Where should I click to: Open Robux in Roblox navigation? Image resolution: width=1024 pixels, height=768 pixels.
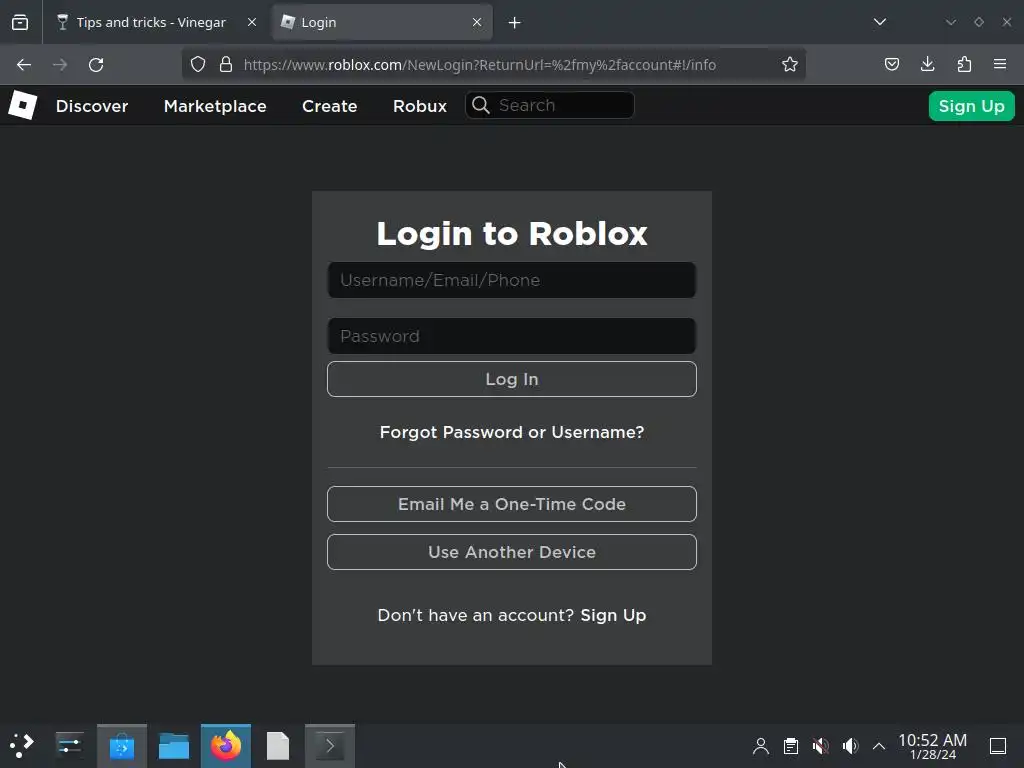pos(420,106)
